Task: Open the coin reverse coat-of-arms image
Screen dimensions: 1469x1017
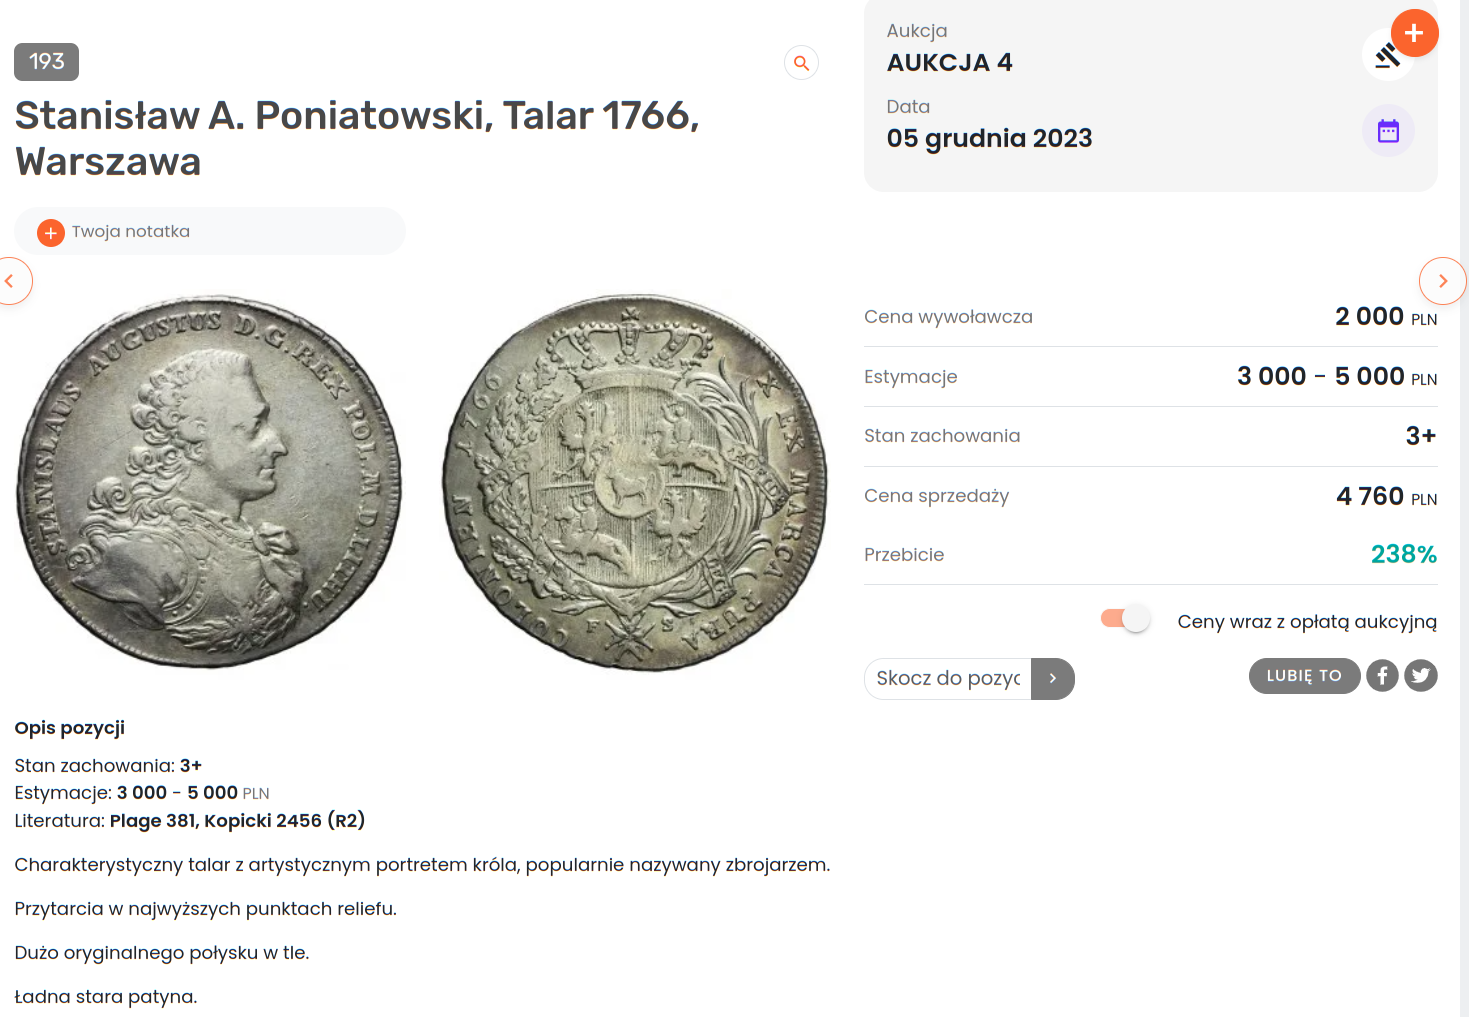Action: 635,482
